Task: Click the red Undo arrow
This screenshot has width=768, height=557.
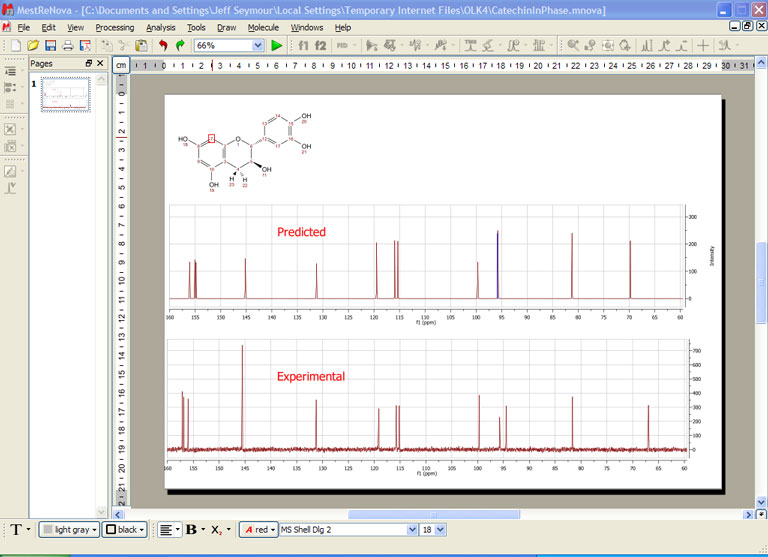Action: pyautogui.click(x=163, y=46)
